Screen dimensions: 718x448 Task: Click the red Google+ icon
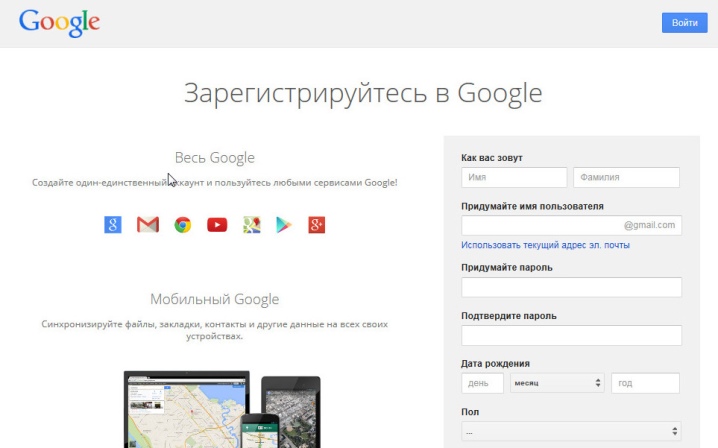[x=317, y=225]
